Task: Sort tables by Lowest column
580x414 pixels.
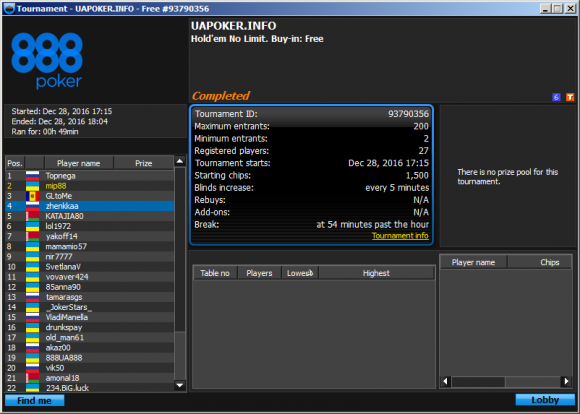Action: tap(300, 273)
